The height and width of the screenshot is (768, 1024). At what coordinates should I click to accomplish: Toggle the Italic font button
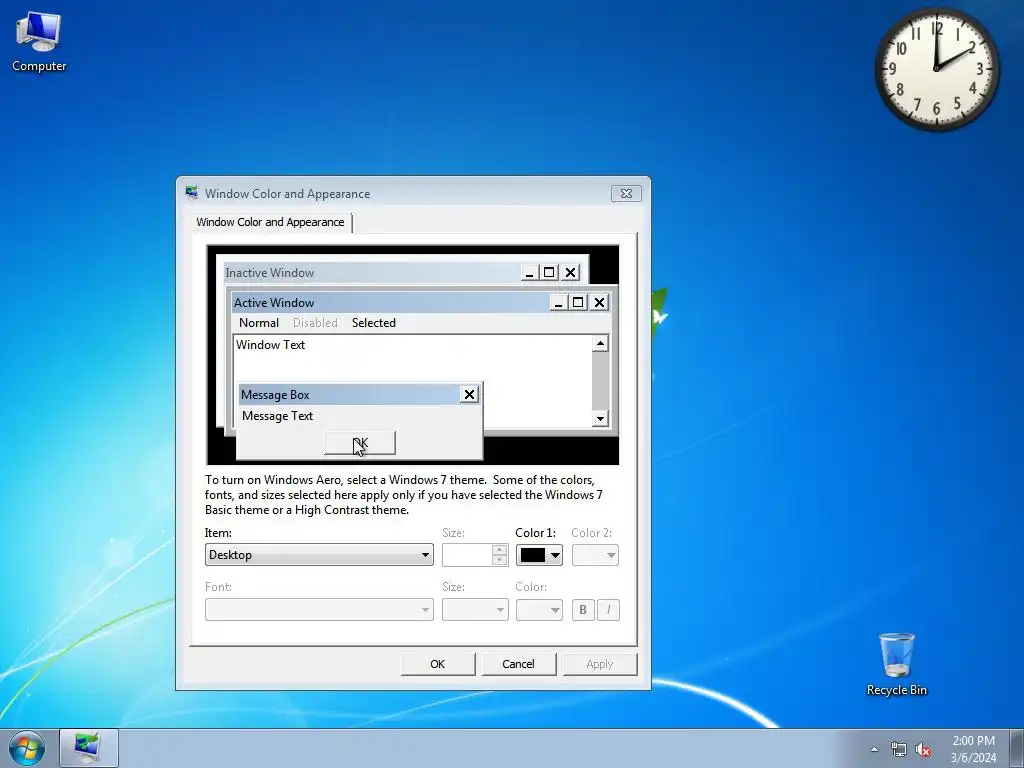tap(608, 610)
